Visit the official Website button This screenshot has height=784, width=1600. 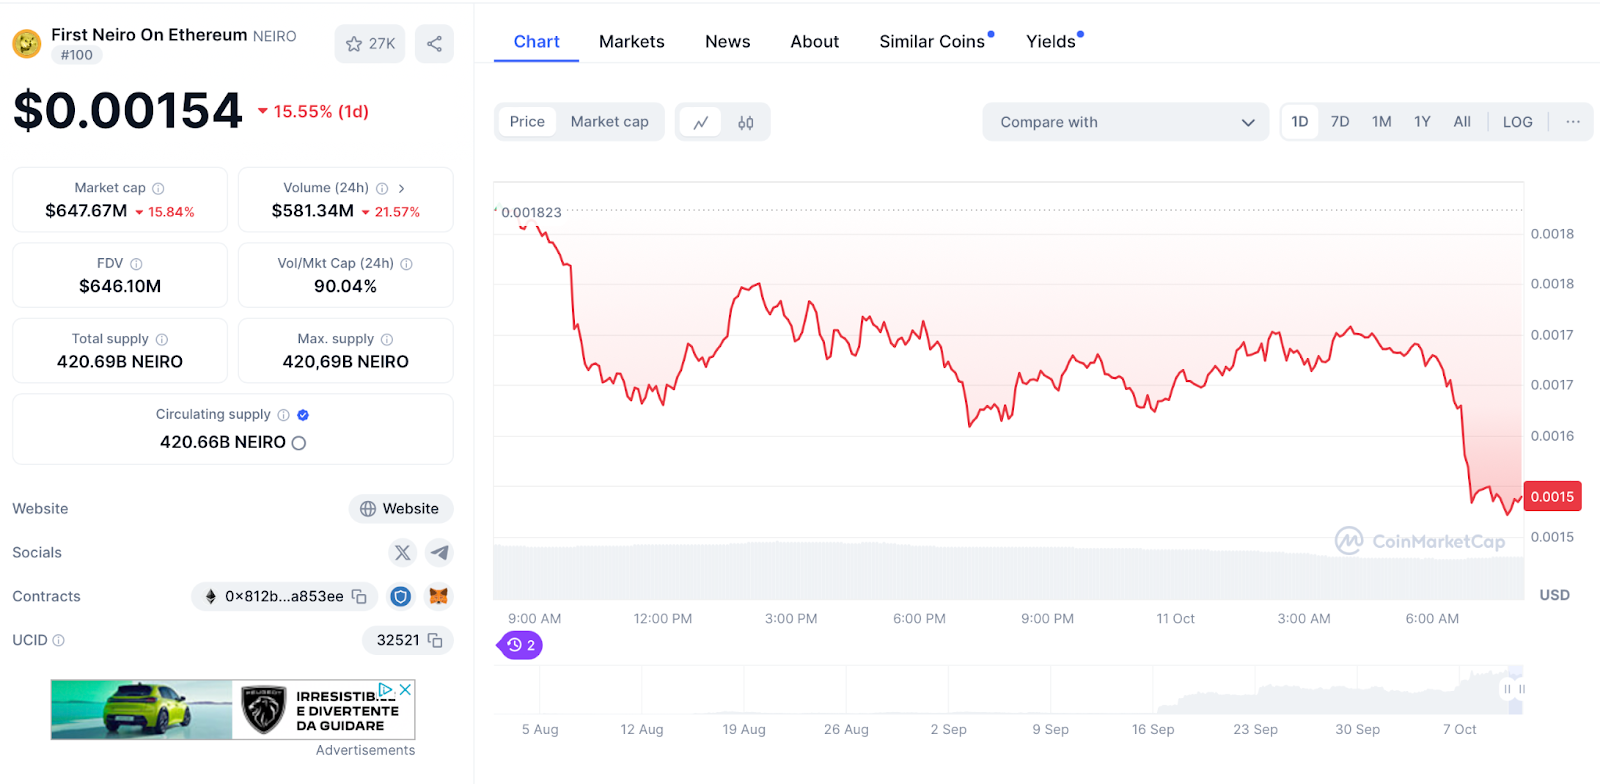[401, 509]
